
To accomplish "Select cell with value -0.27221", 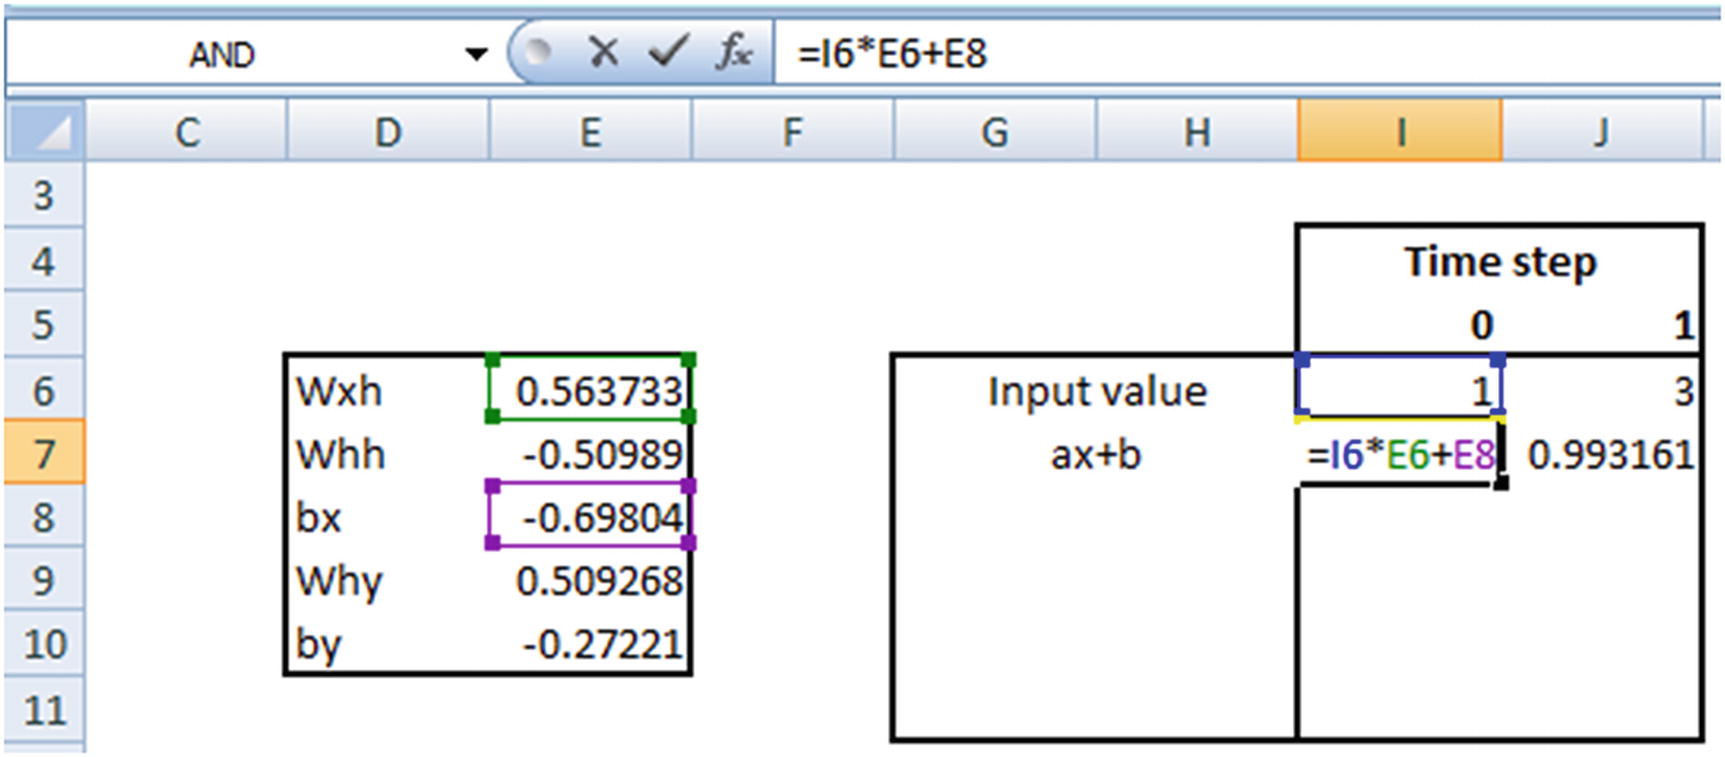I will click(590, 644).
